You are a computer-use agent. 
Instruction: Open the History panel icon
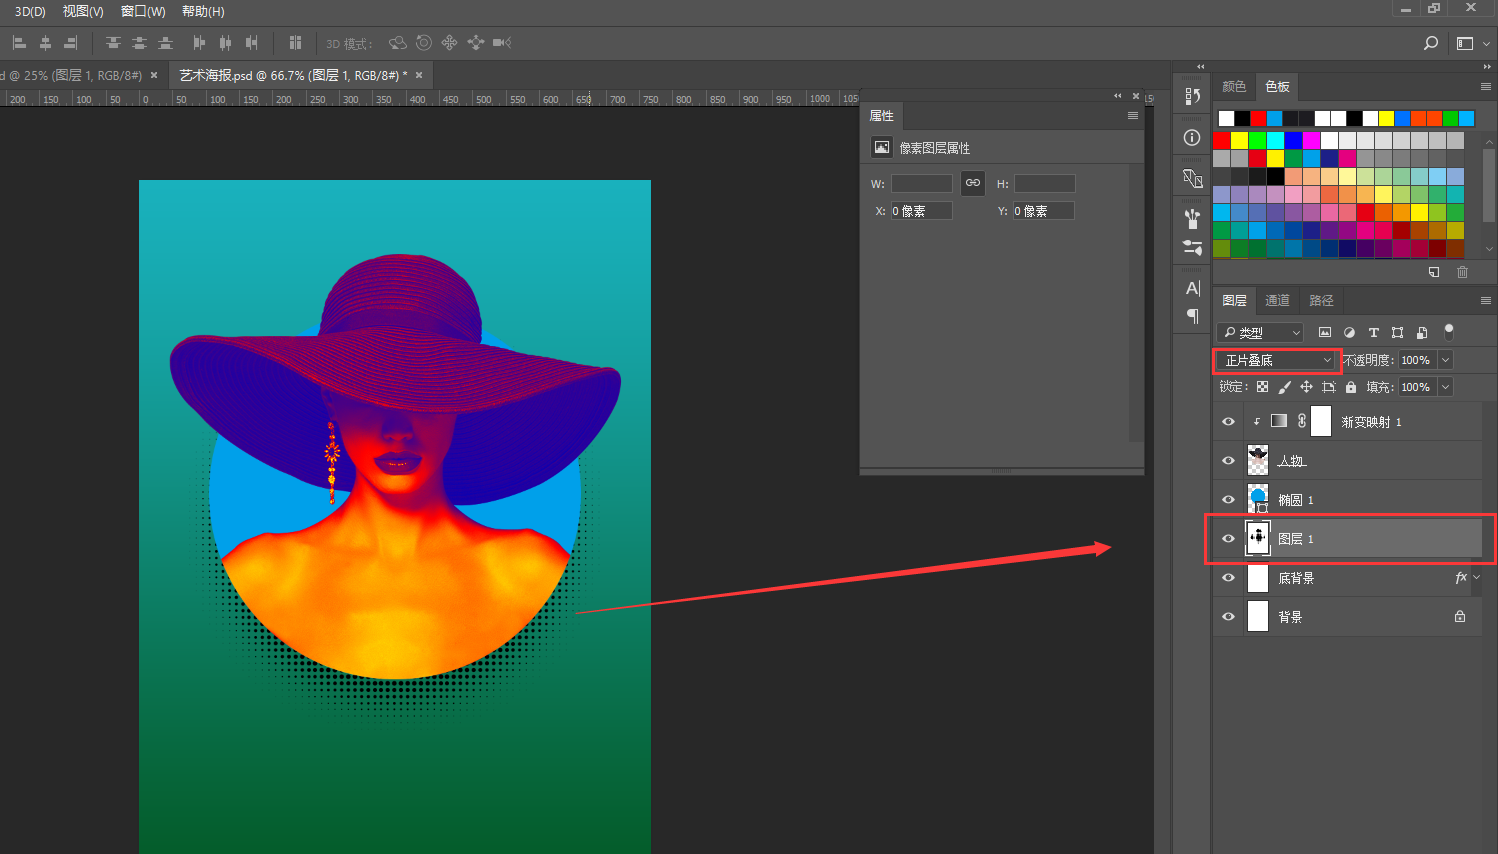[1192, 96]
